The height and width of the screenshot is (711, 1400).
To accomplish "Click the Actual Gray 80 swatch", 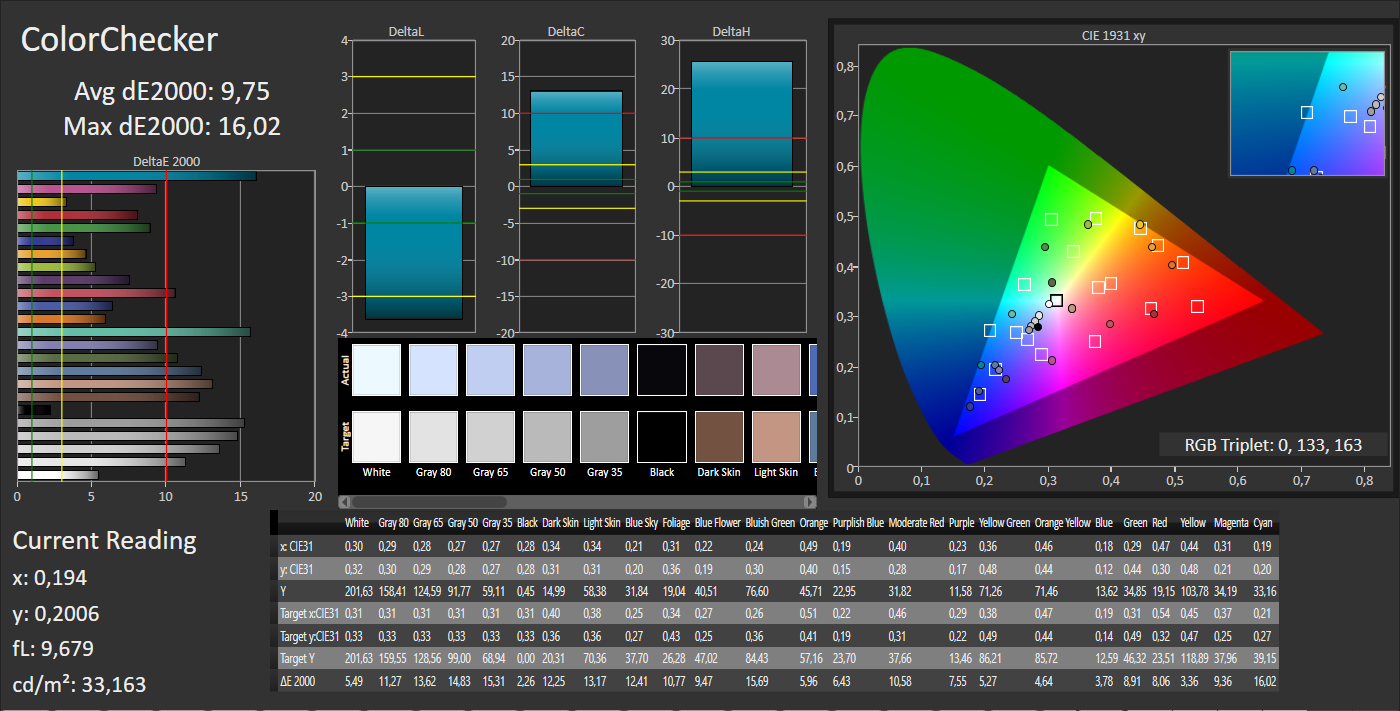I will click(x=434, y=370).
